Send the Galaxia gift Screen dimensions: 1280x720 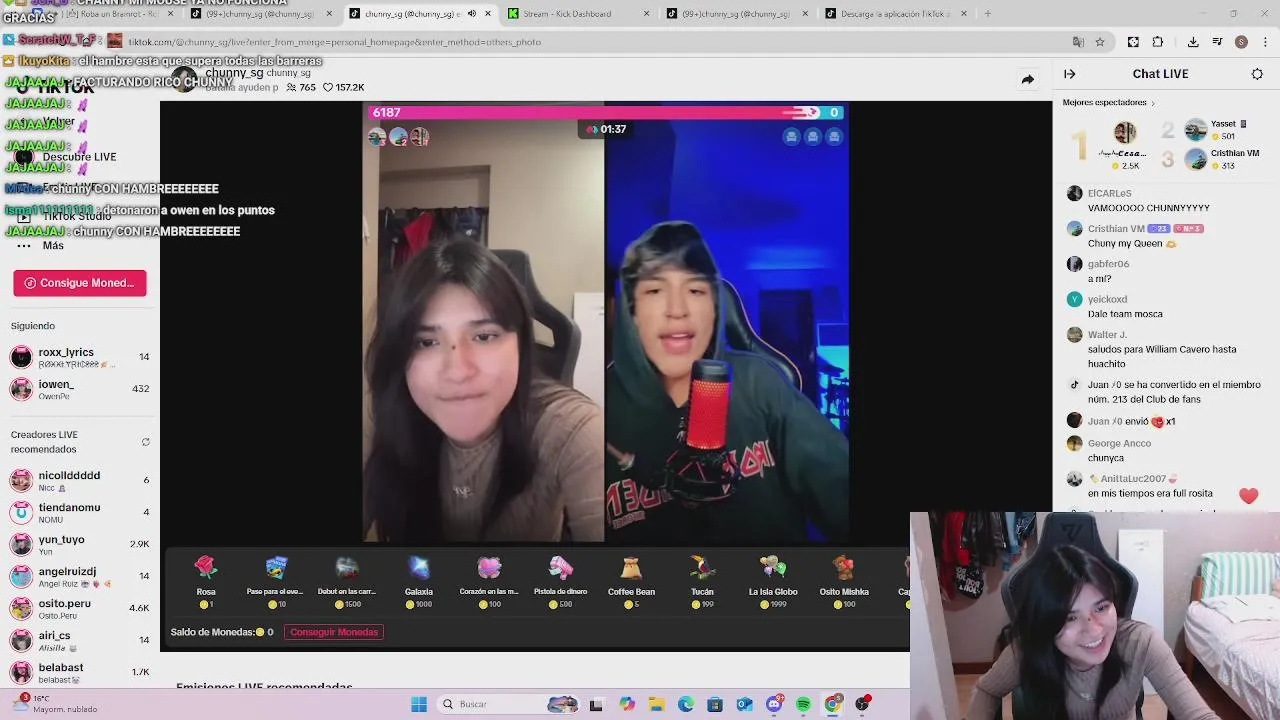tap(419, 581)
